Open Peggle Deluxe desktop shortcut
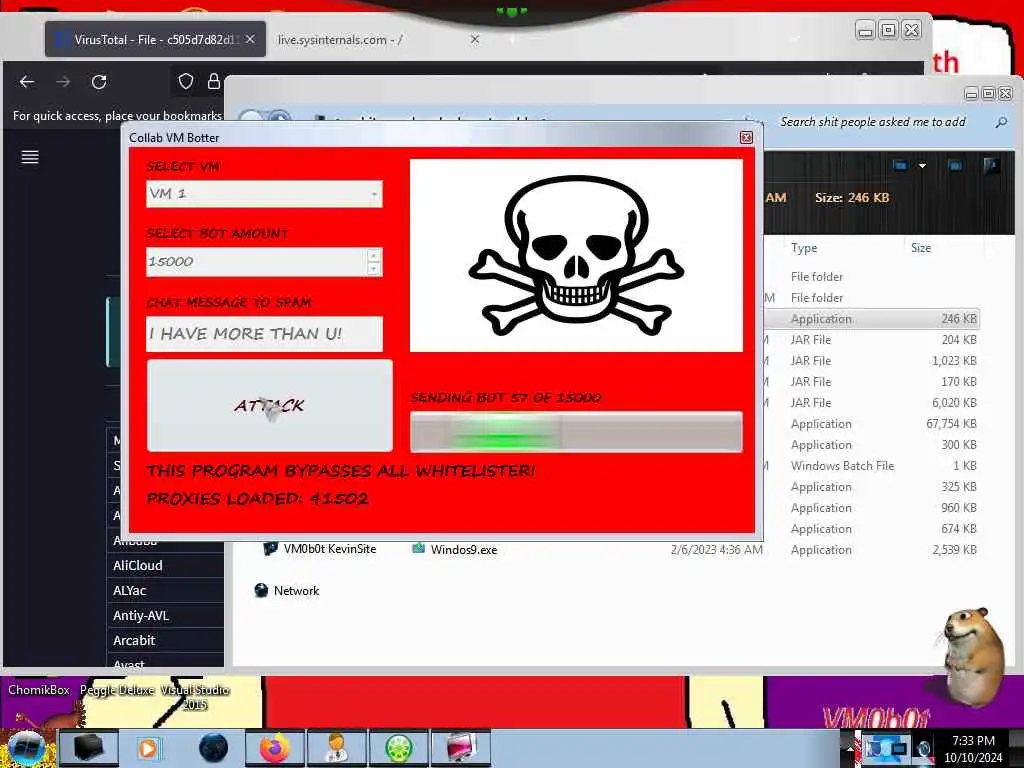The image size is (1024, 768). tap(117, 690)
